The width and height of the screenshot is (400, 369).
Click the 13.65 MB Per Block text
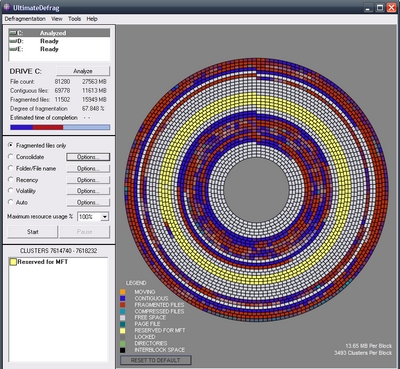pyautogui.click(x=368, y=346)
